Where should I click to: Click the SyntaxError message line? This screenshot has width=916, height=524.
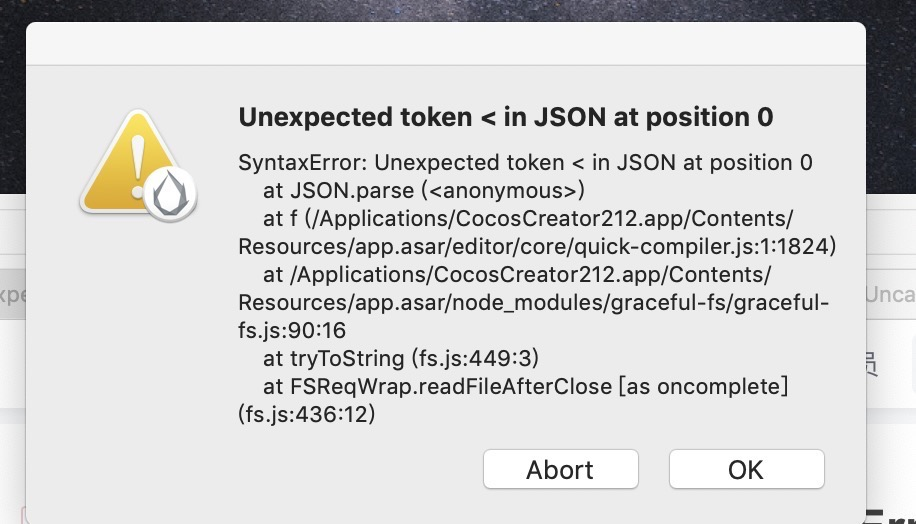(525, 163)
